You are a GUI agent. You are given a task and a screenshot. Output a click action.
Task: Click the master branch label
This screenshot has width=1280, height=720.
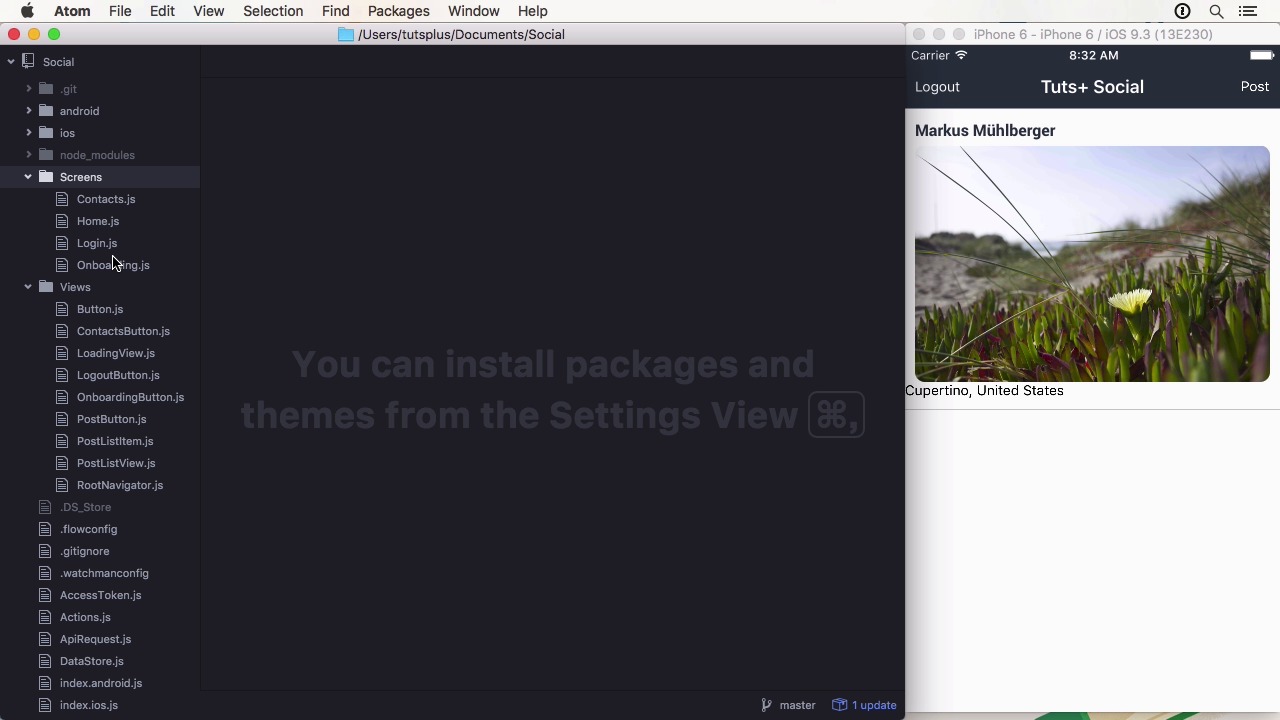coord(797,705)
